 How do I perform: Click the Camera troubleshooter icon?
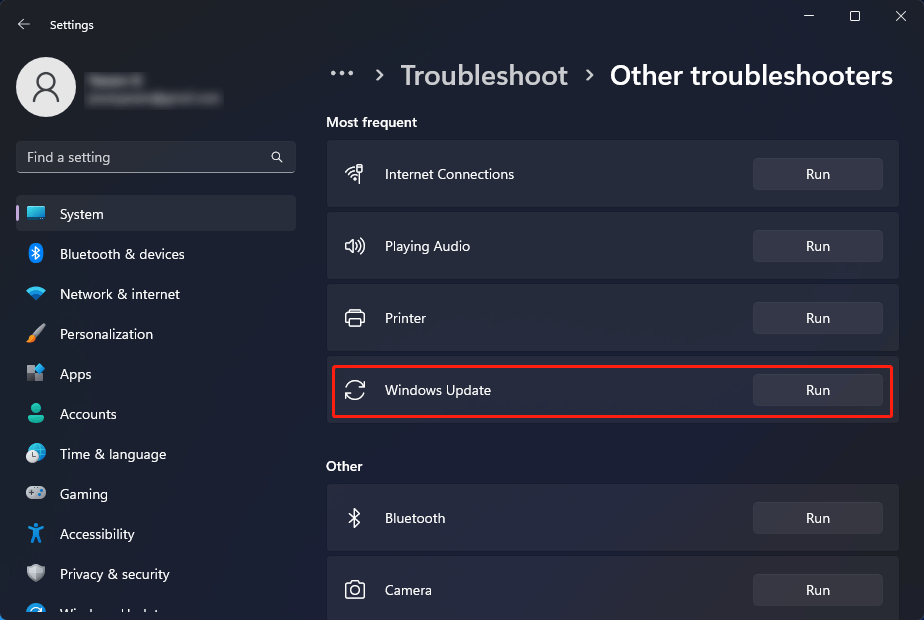[355, 590]
